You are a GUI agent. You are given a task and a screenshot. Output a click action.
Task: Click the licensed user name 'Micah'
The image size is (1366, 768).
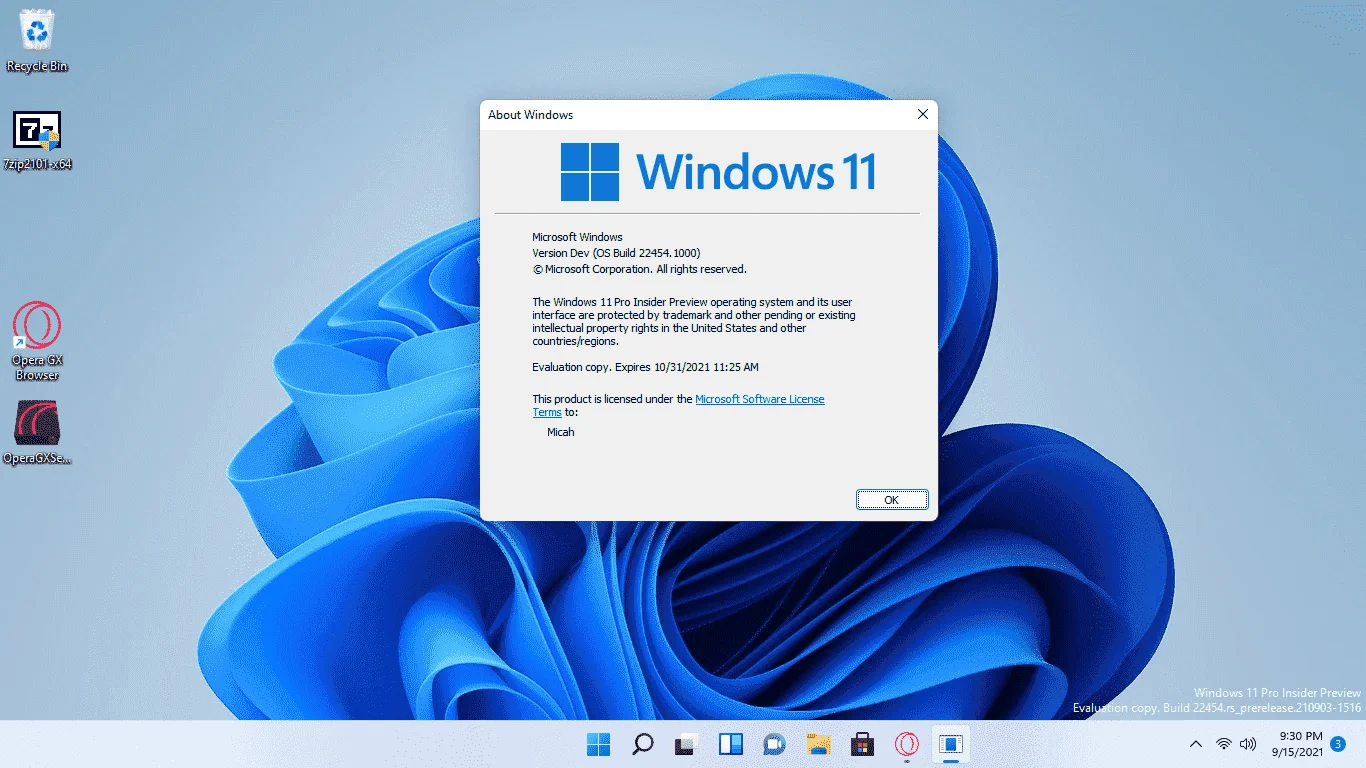tap(561, 432)
